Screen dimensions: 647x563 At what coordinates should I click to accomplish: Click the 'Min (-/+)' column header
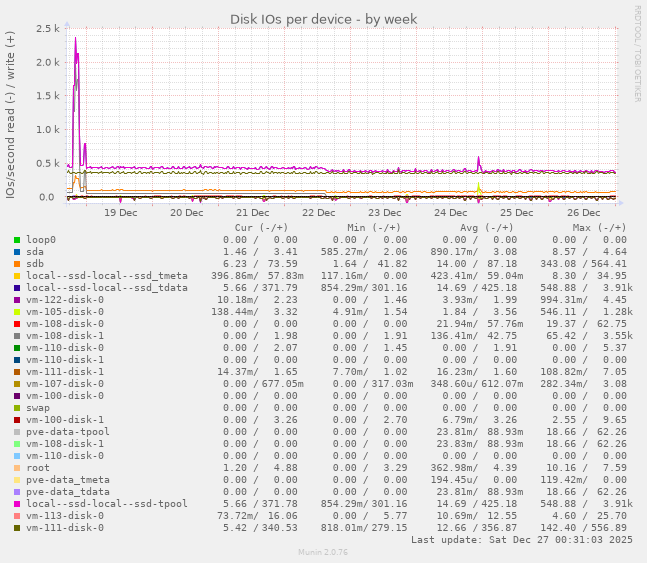click(374, 228)
